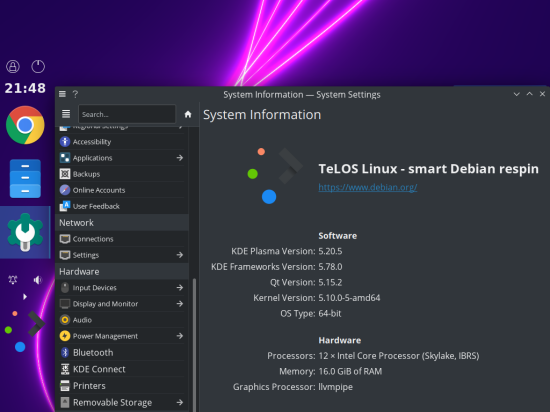Image resolution: width=550 pixels, height=412 pixels.
Task: Open Input Devices settings
Action: [x=122, y=288]
